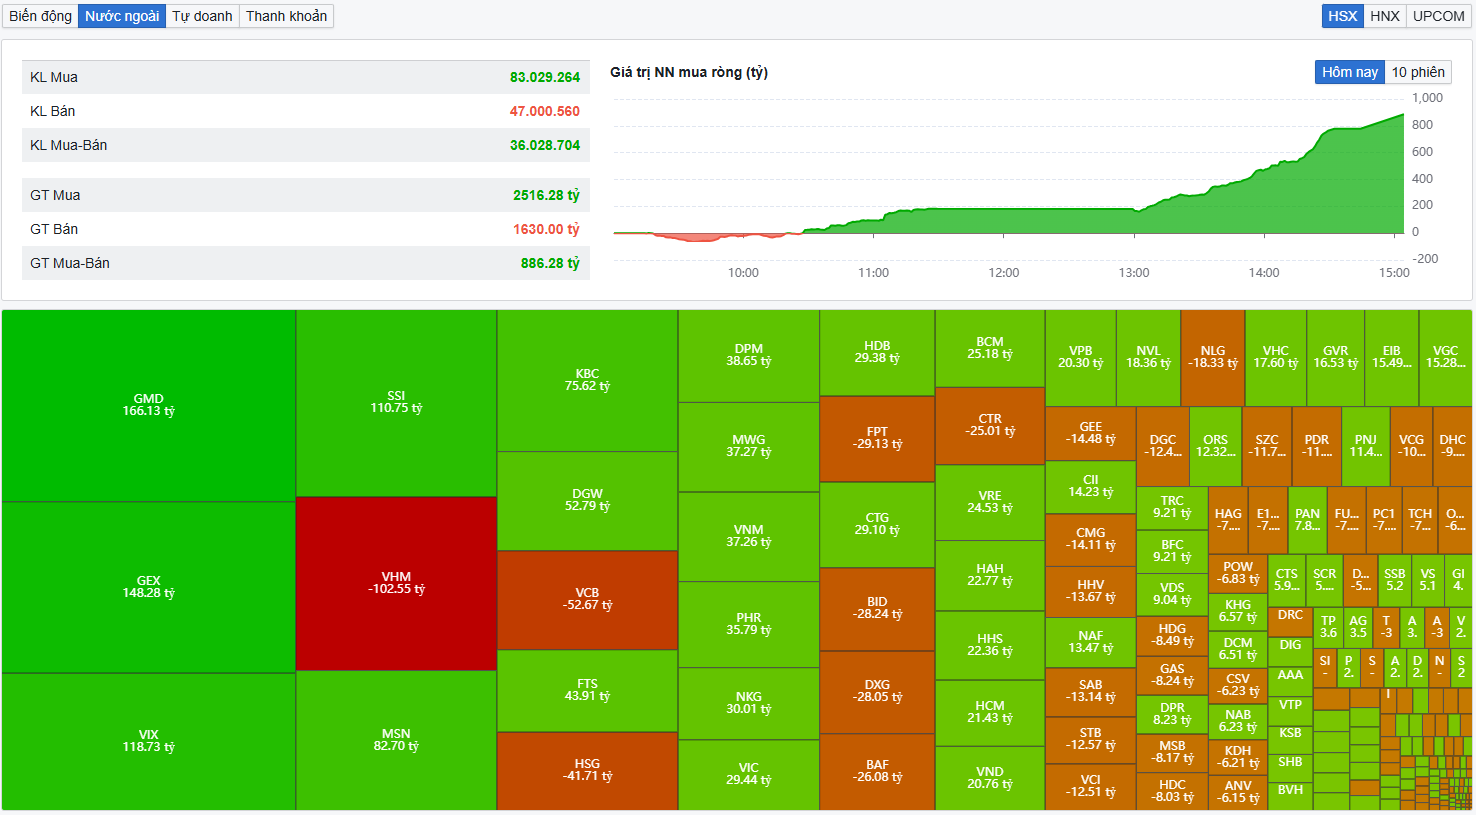Click the FPT -29.13 tỷ block

pyautogui.click(x=877, y=438)
